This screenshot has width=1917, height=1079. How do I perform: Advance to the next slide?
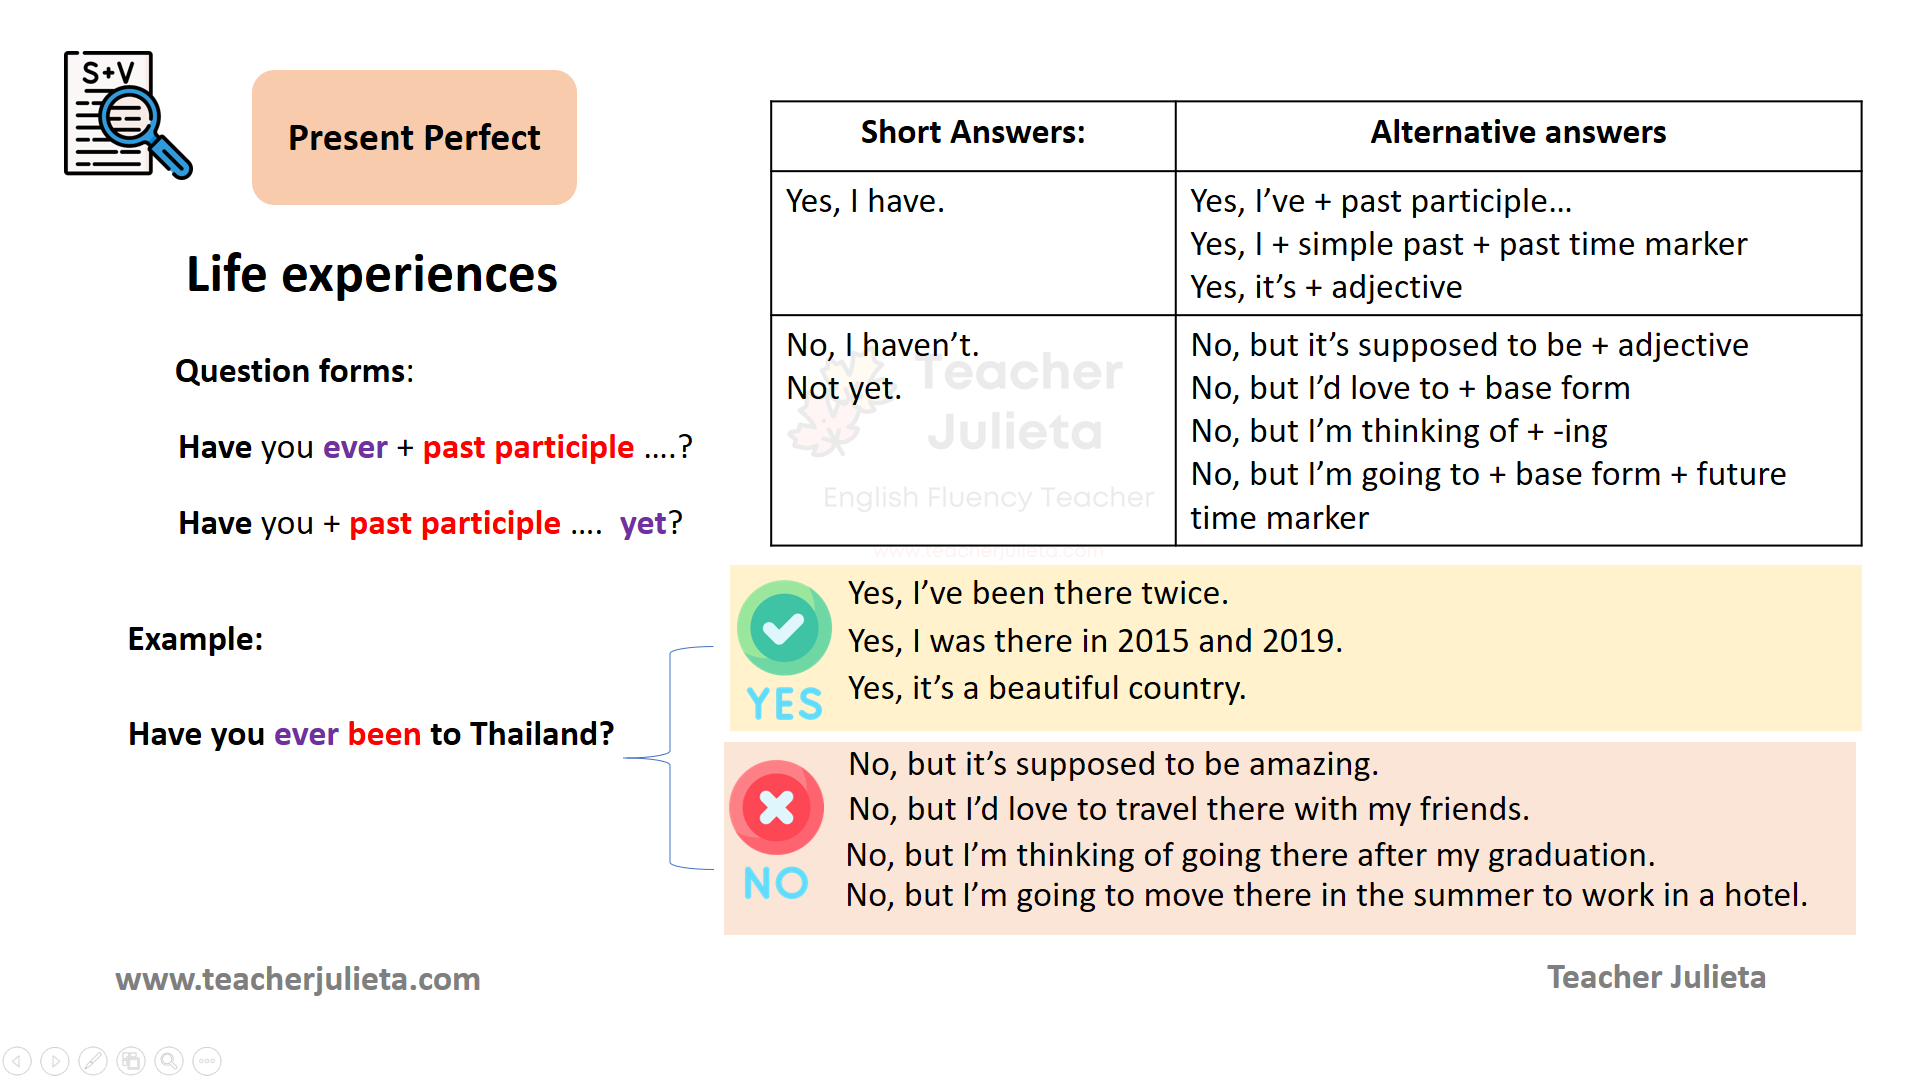coord(55,1061)
